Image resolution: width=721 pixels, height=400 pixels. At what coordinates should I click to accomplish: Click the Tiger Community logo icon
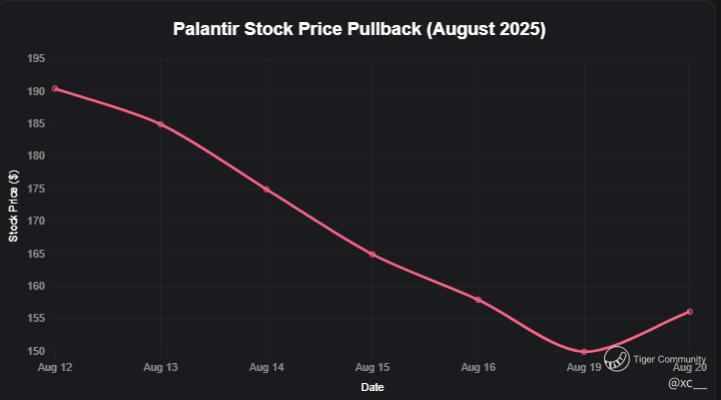click(x=617, y=358)
